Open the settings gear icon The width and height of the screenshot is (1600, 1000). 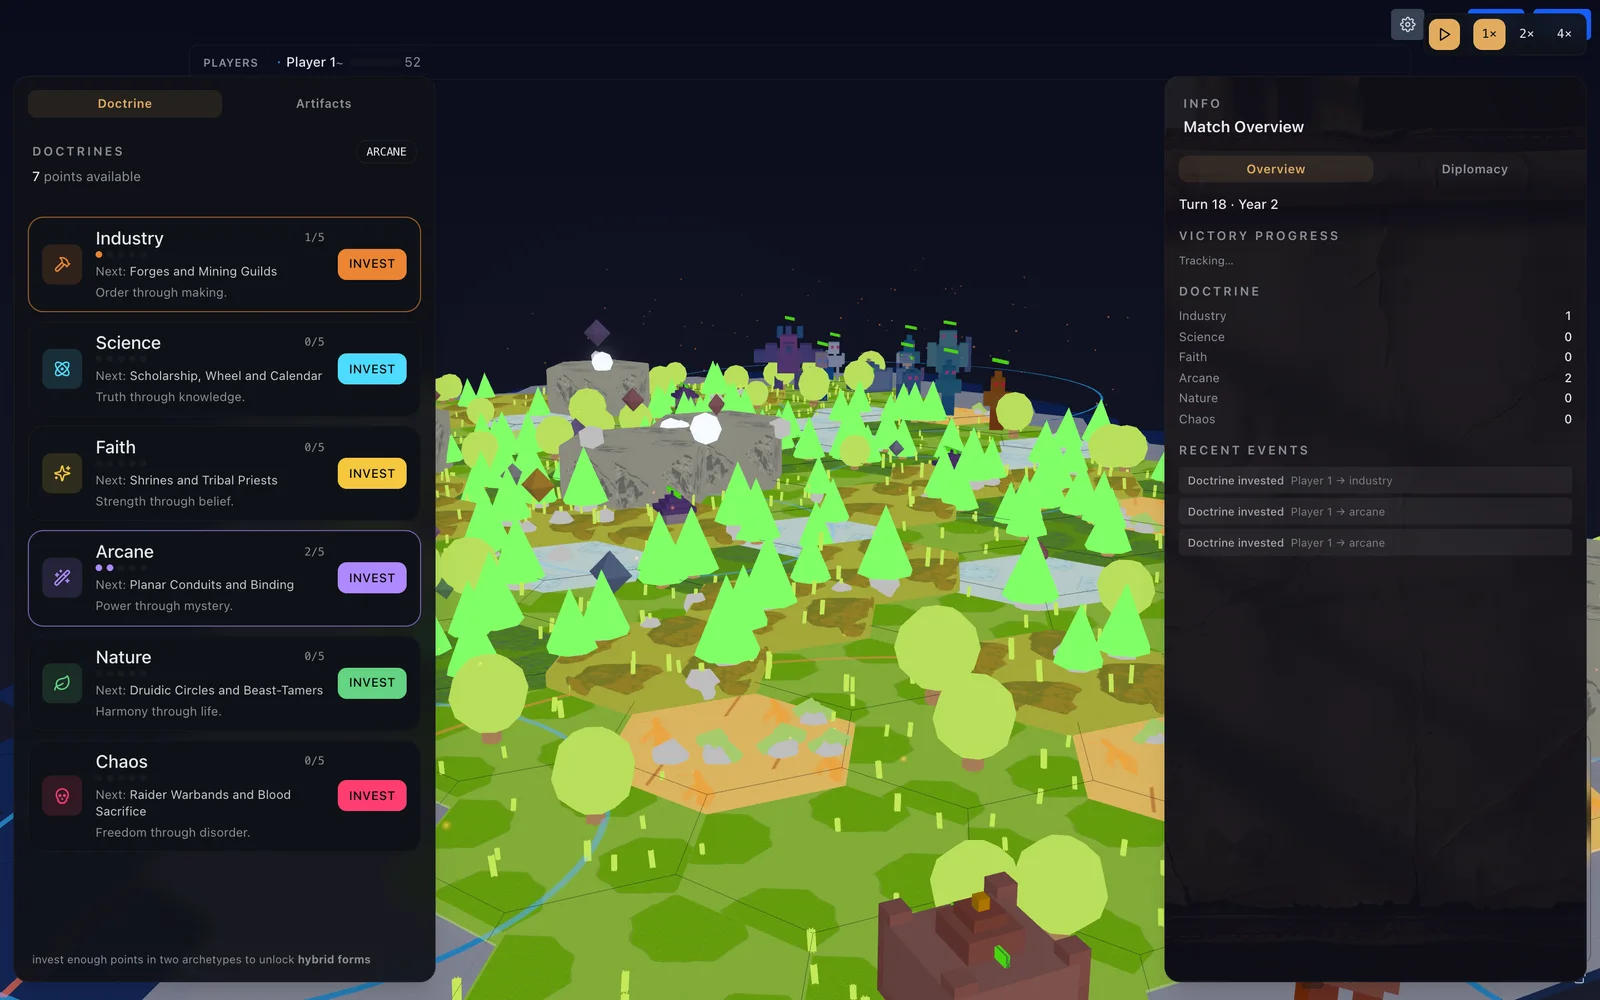coord(1407,25)
